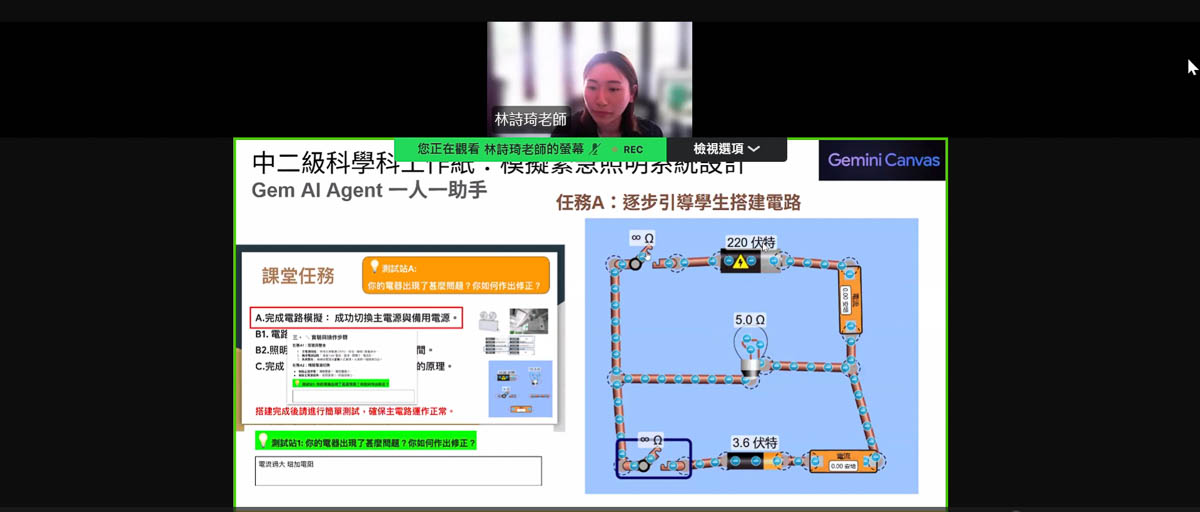Click the 3.6 伏特 voltage label
The width and height of the screenshot is (1200, 512).
(753, 442)
